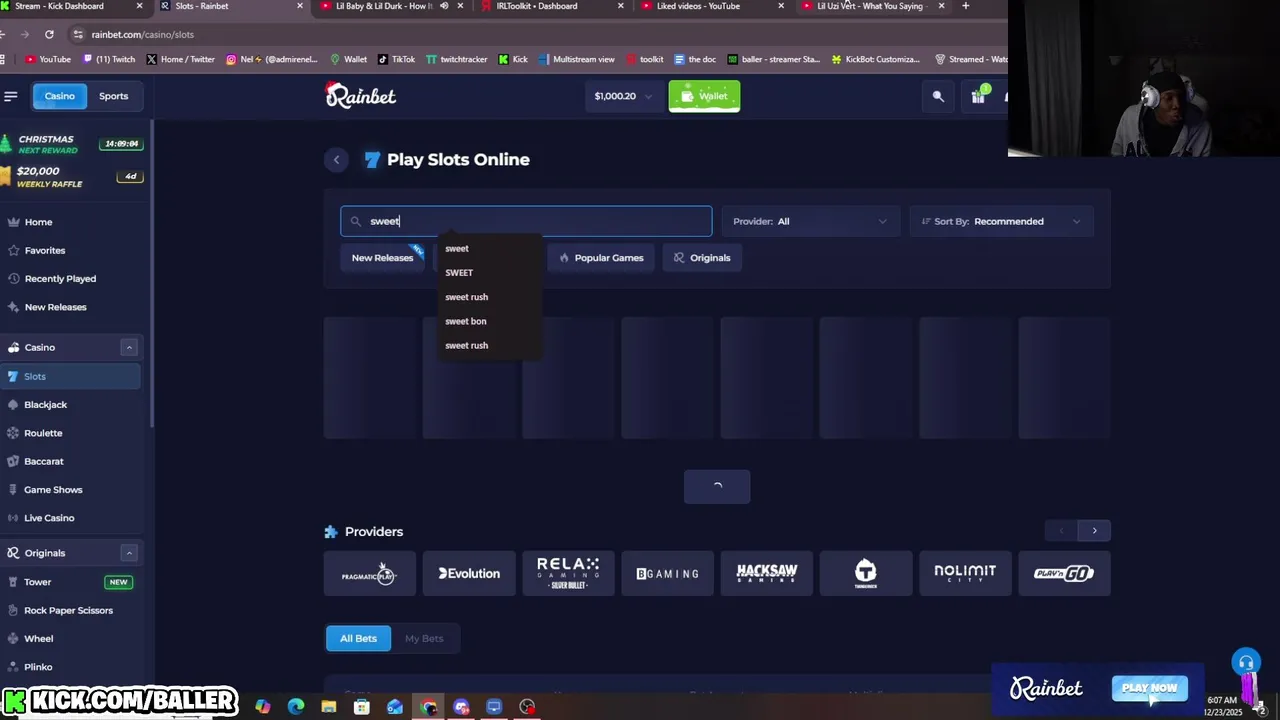This screenshot has height=720, width=1280.
Task: Reload the page with browser refresh button
Action: coord(49,34)
